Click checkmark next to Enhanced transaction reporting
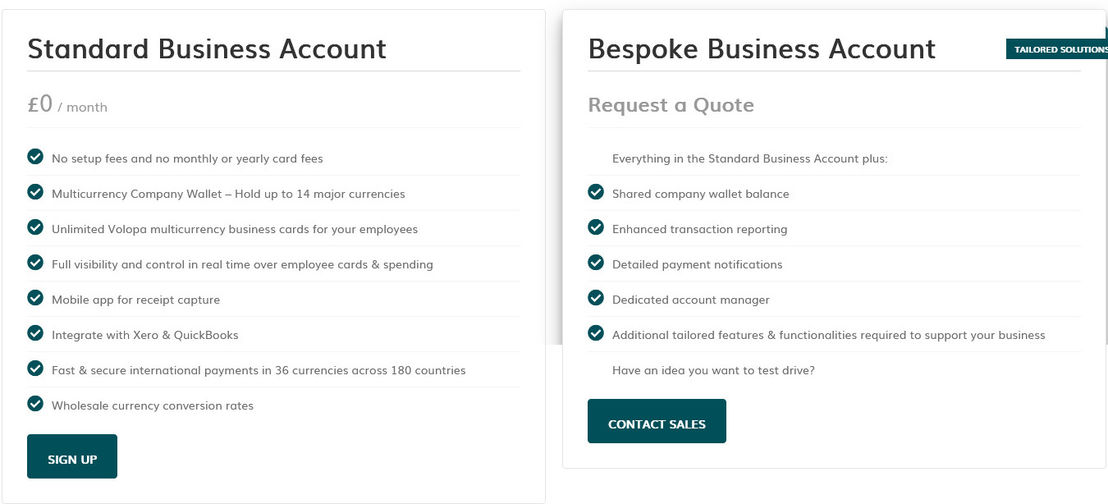This screenshot has height=504, width=1108. click(596, 228)
